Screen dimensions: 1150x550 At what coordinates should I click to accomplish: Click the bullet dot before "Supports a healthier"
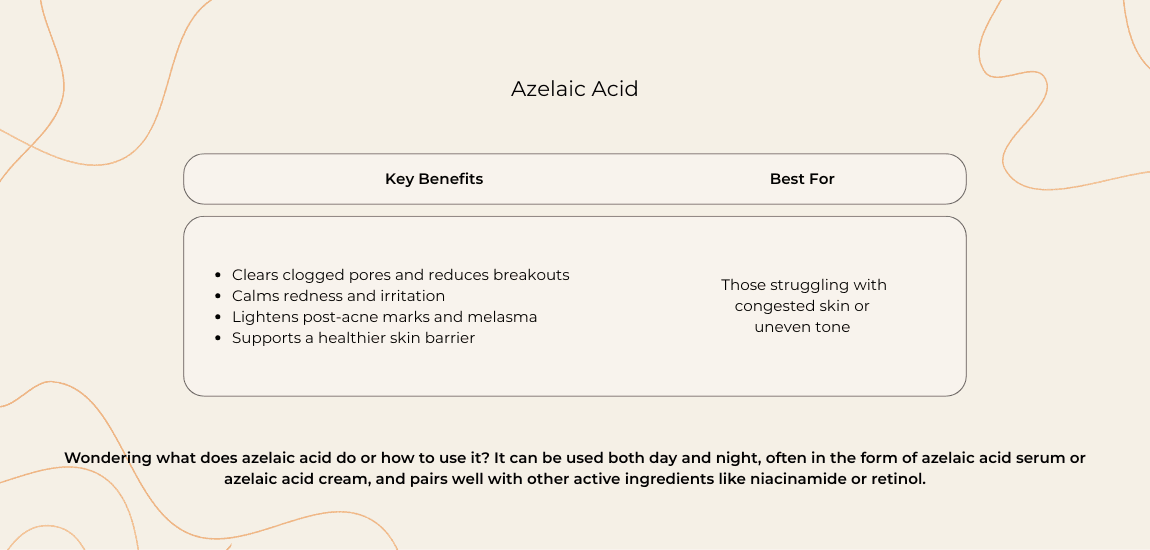219,339
